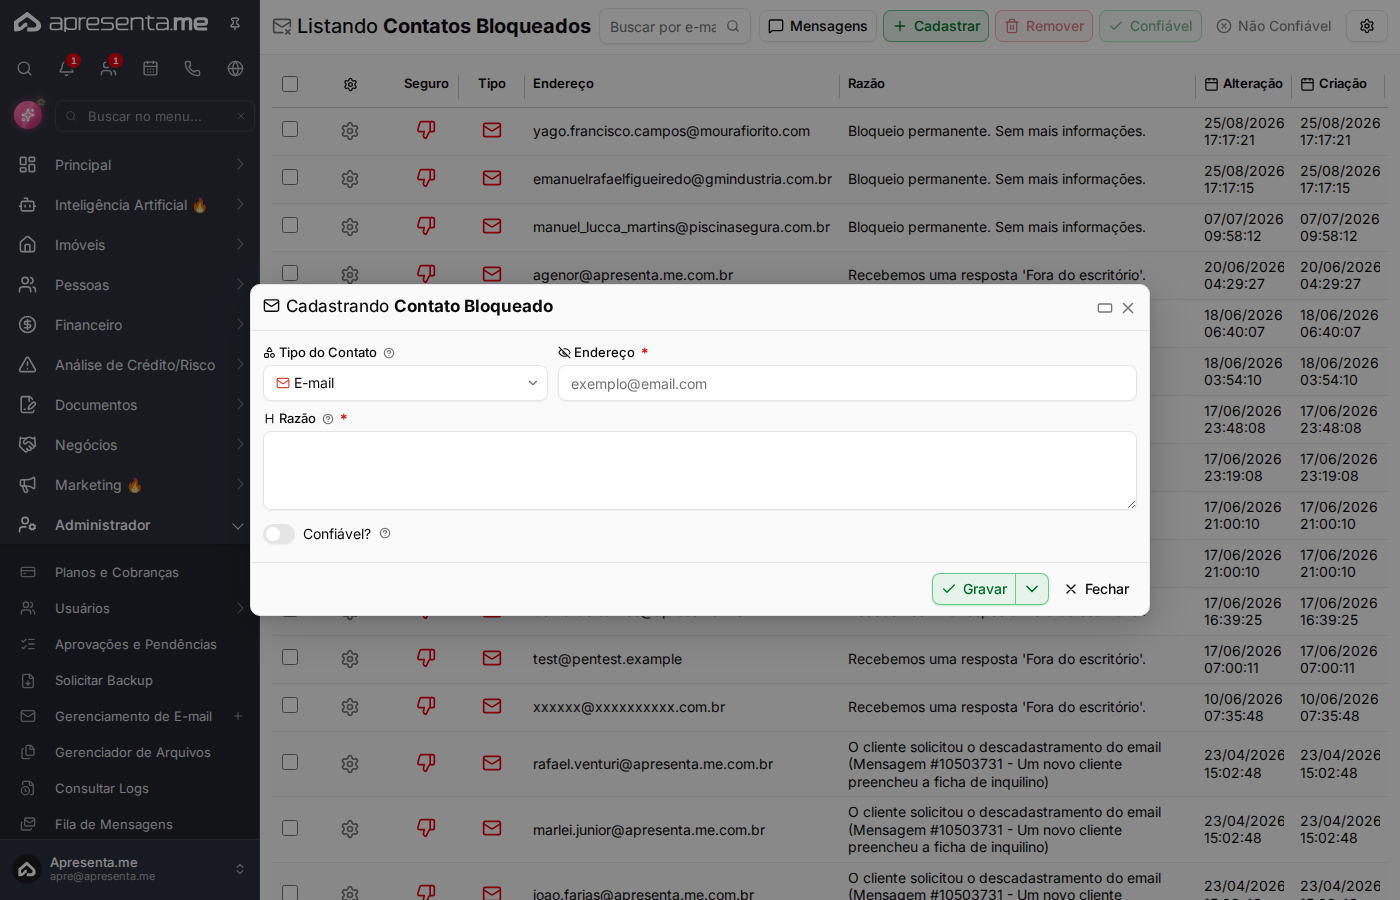The height and width of the screenshot is (900, 1400).
Task: Click the Endereço email input field
Action: pyautogui.click(x=847, y=383)
